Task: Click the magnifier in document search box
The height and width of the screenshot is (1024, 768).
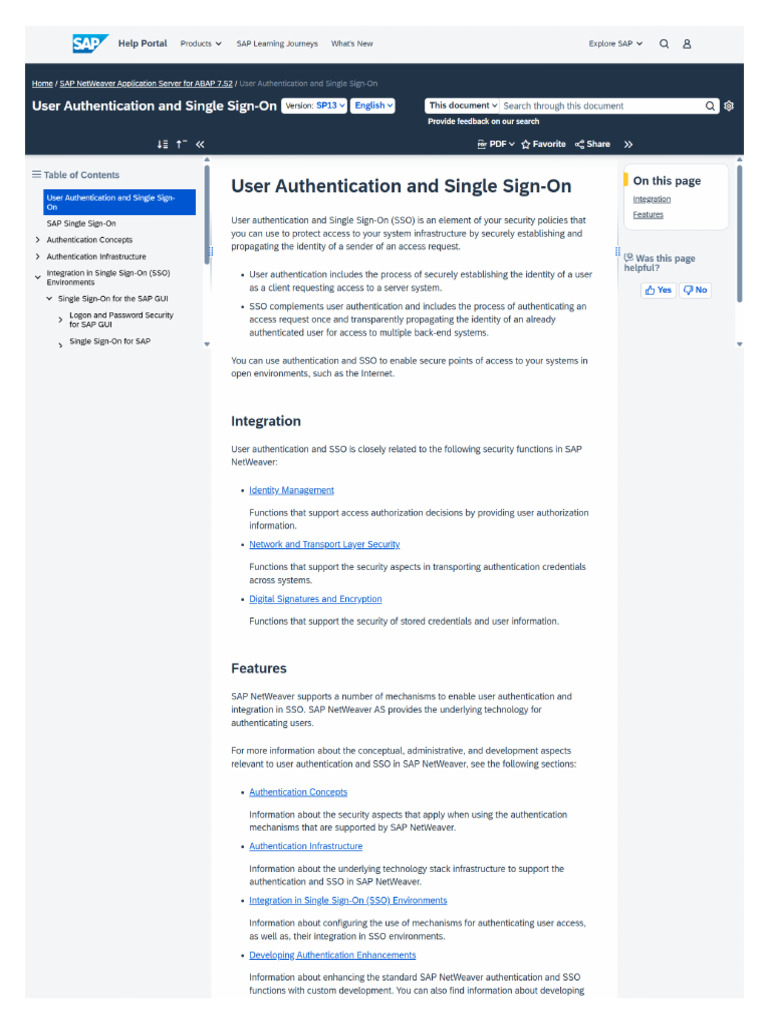Action: click(710, 106)
